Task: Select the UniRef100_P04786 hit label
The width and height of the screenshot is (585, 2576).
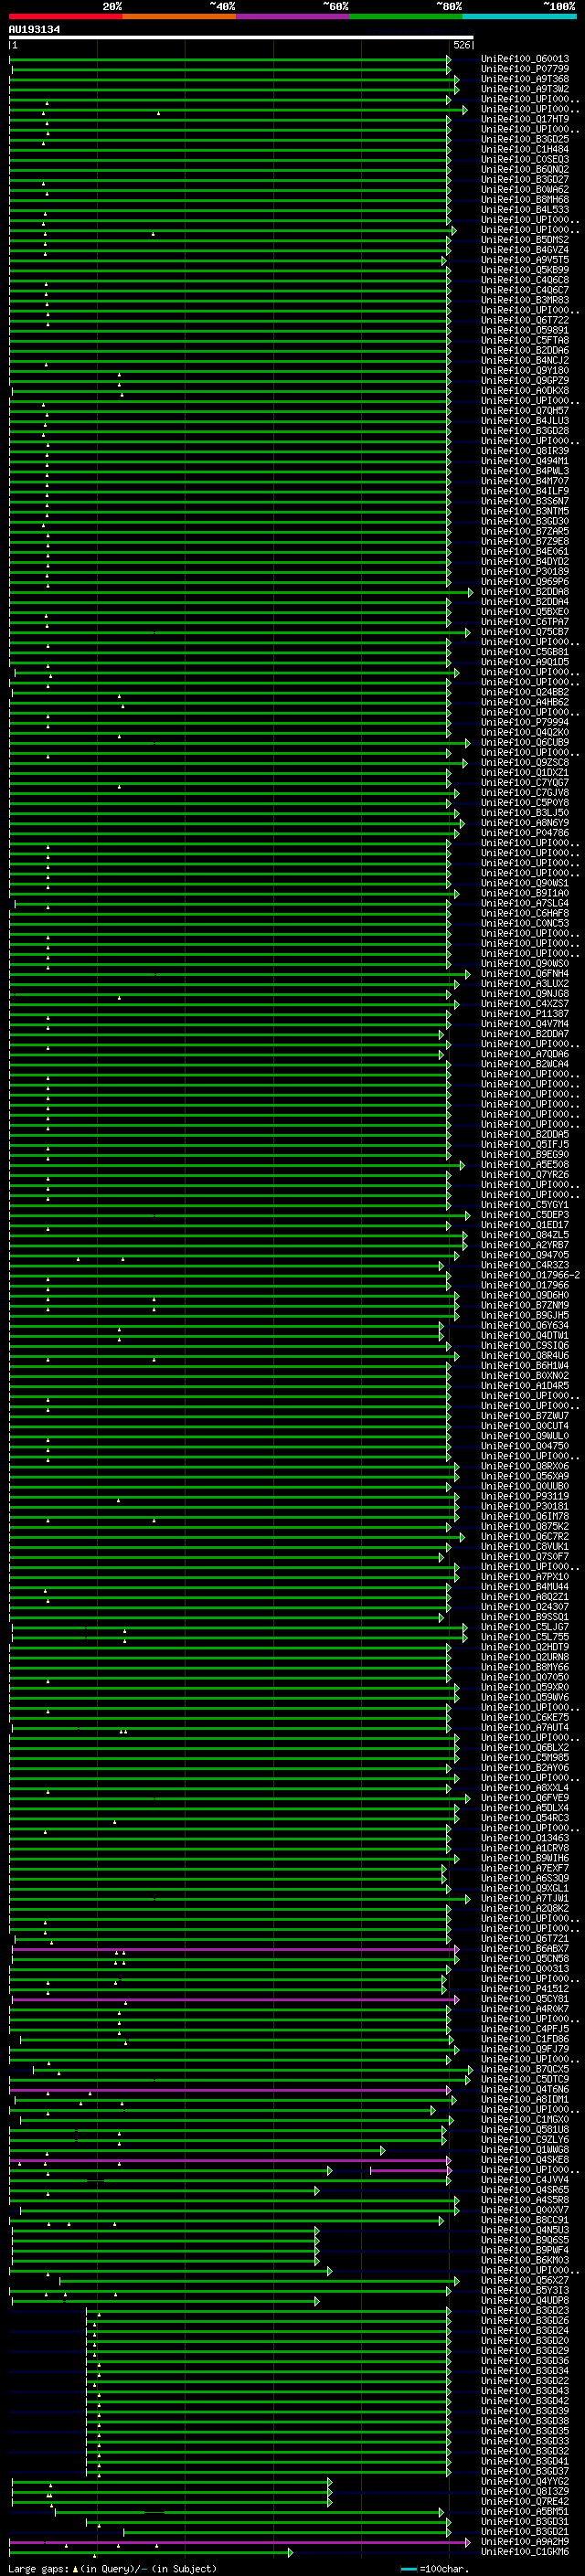Action: tap(525, 833)
